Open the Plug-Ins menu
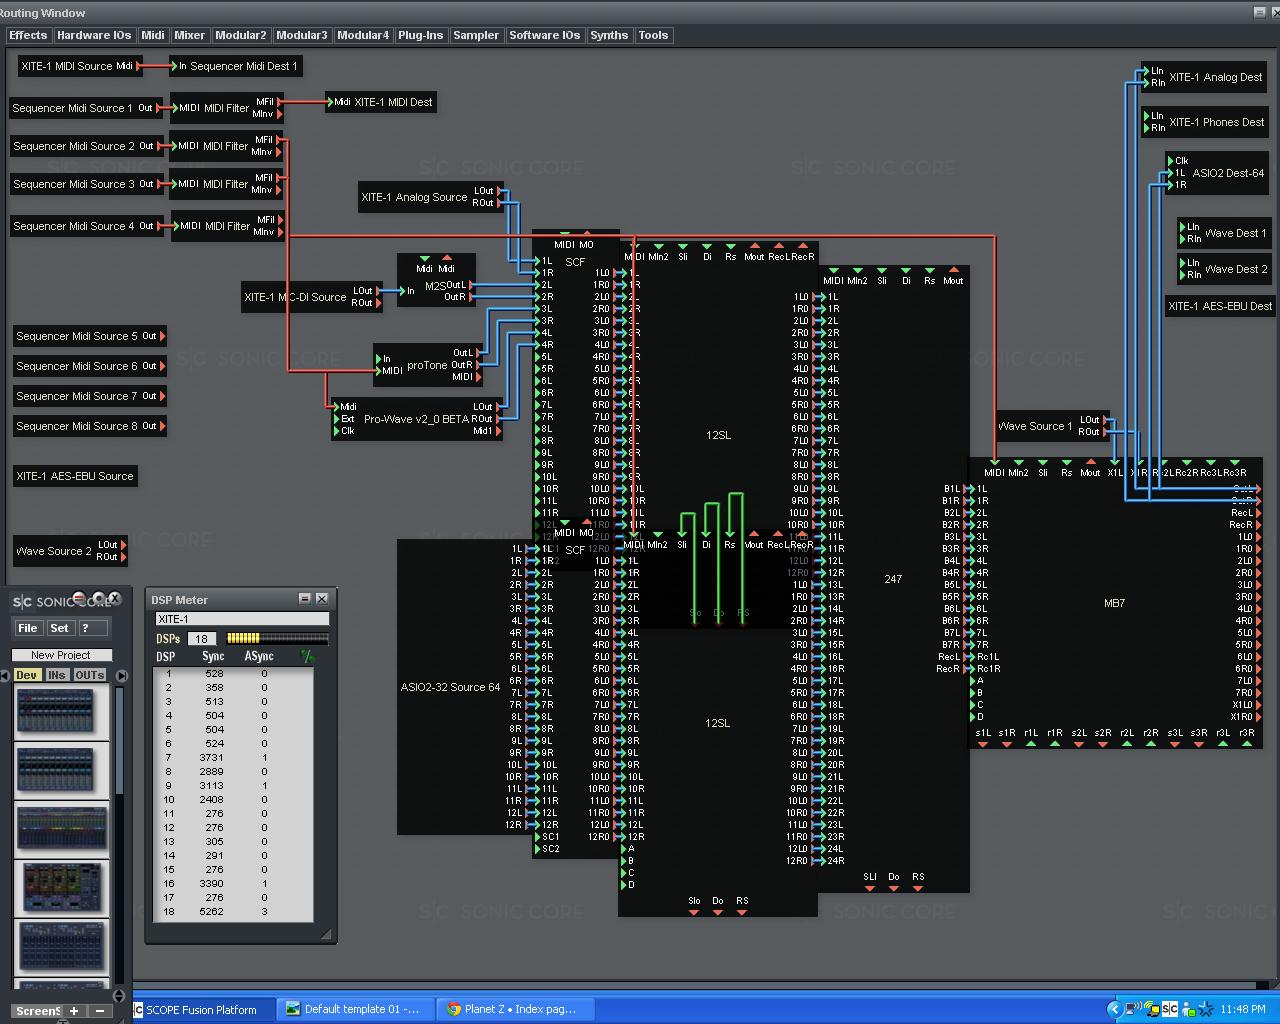This screenshot has height=1024, width=1280. (420, 35)
